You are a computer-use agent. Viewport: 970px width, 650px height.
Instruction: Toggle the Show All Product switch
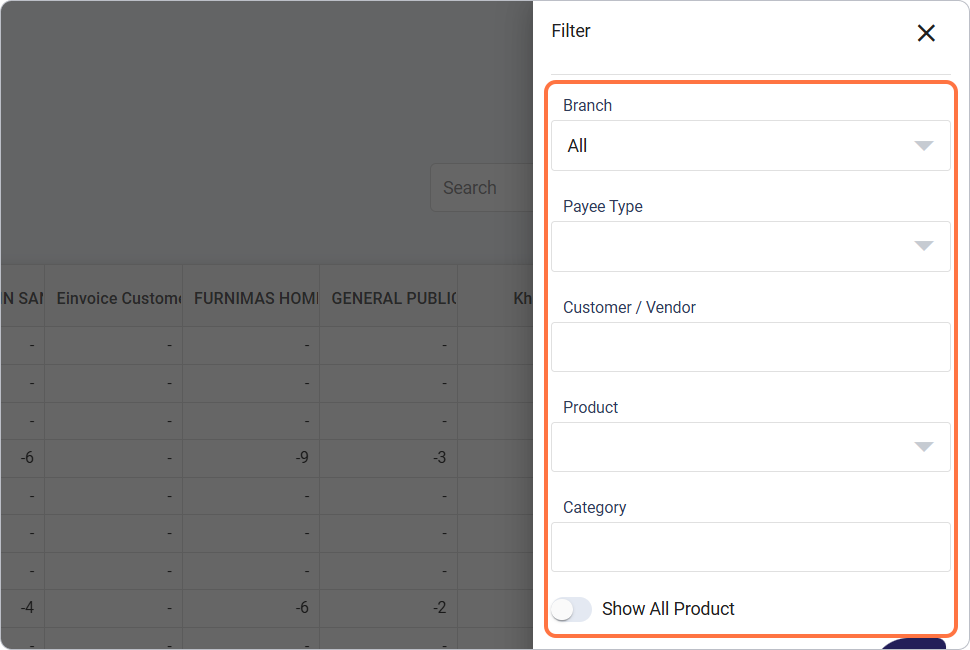[571, 609]
